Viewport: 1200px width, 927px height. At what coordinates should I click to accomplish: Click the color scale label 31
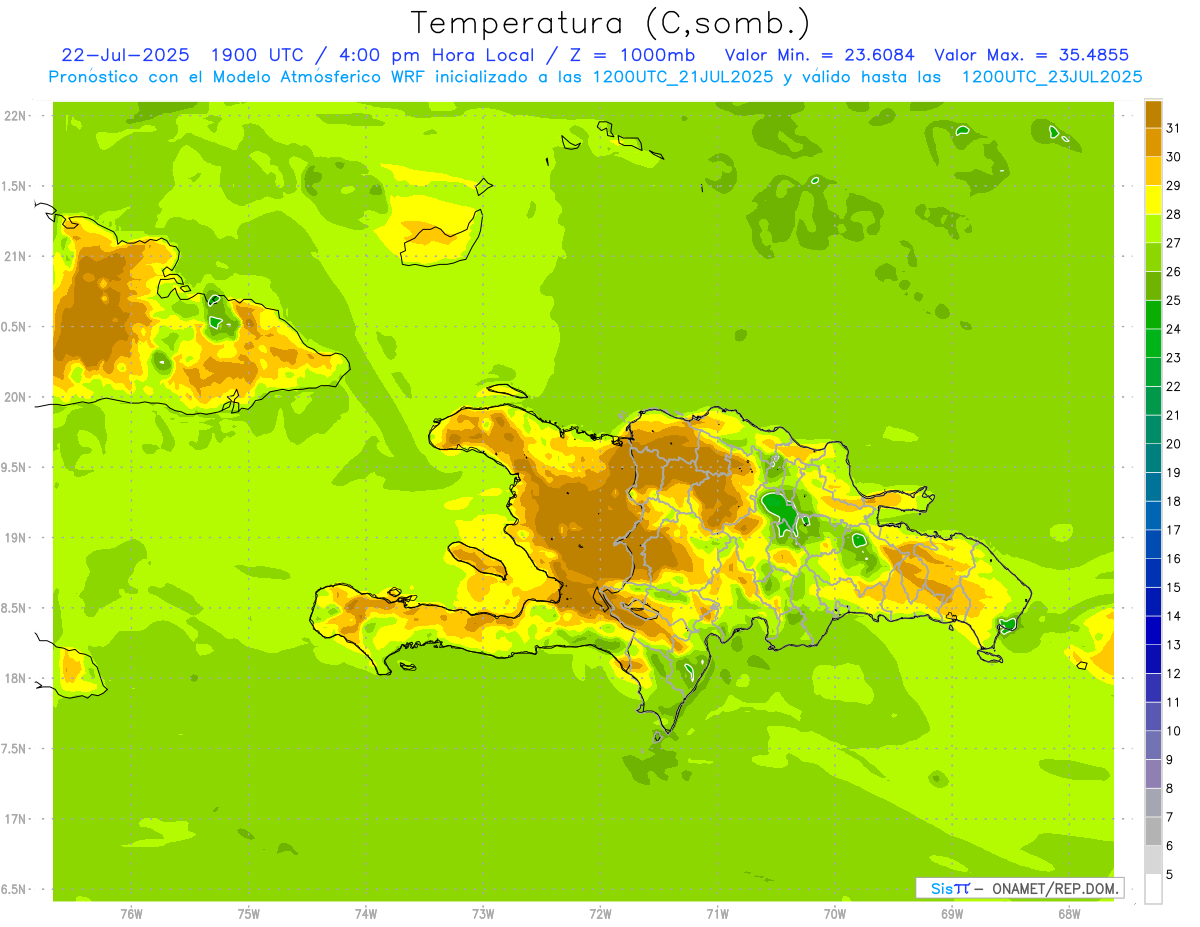[1174, 128]
